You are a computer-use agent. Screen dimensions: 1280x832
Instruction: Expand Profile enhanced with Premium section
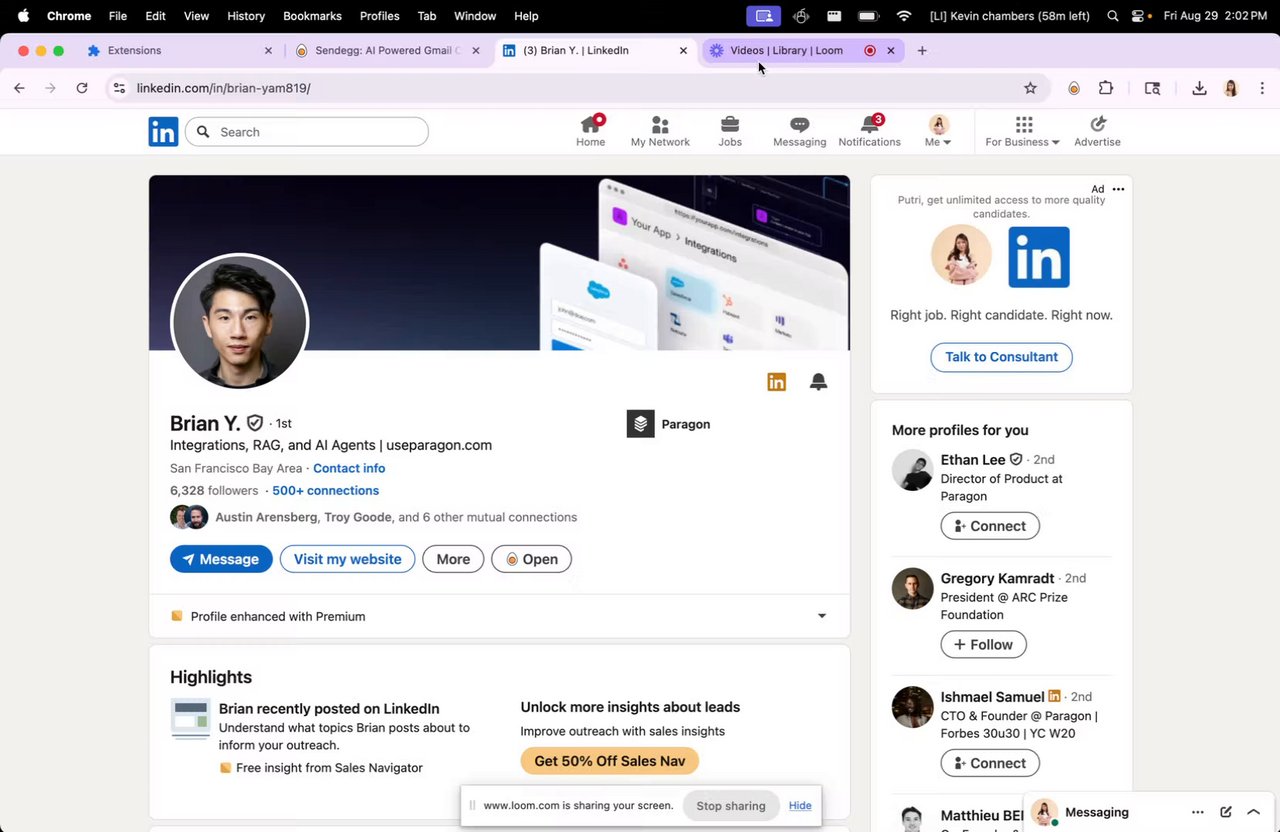tap(822, 616)
